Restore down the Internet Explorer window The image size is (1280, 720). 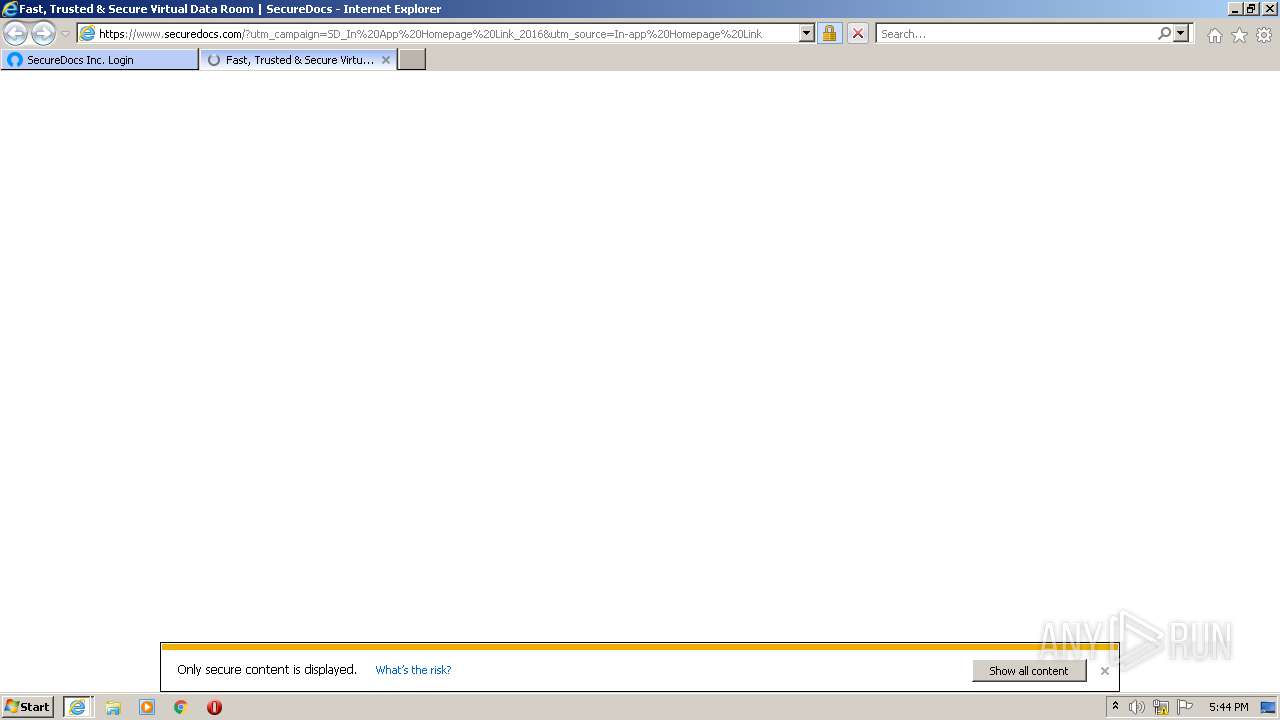coord(1250,9)
